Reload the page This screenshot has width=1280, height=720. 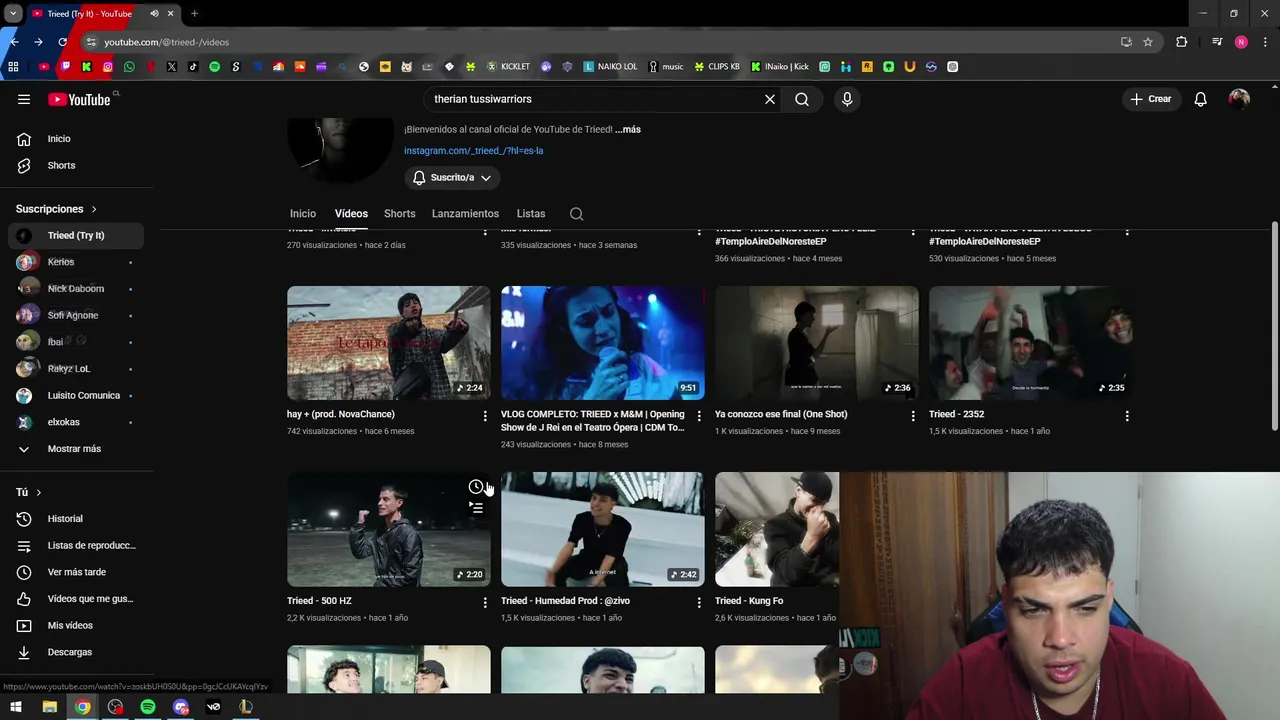(62, 42)
